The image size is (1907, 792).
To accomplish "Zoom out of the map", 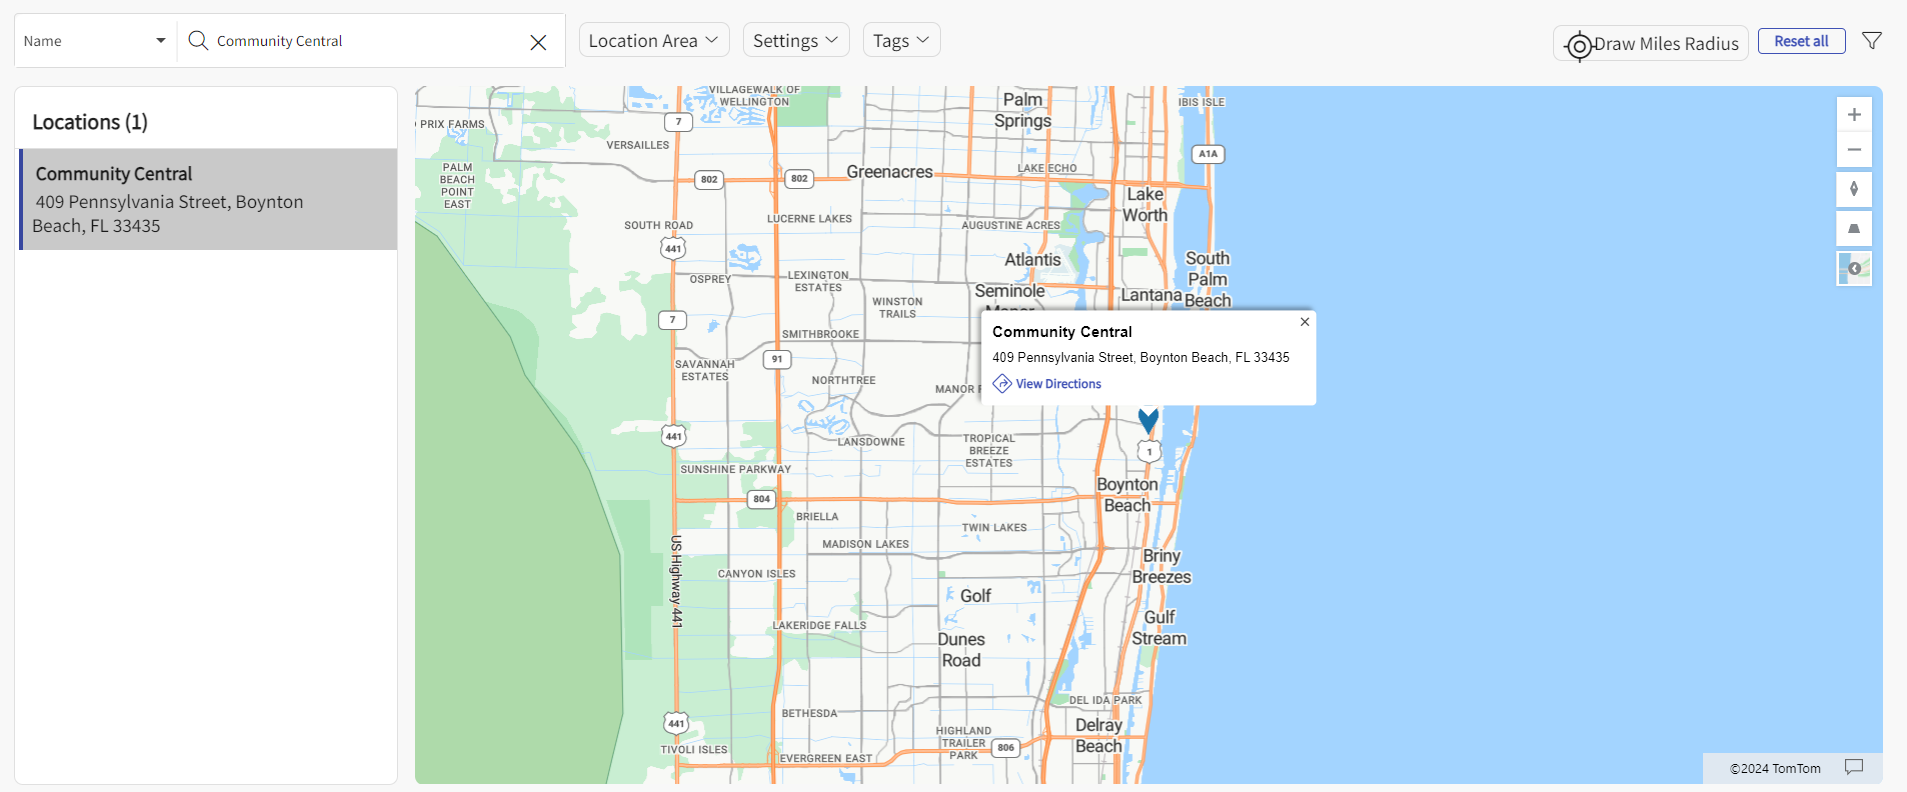I will (x=1853, y=150).
